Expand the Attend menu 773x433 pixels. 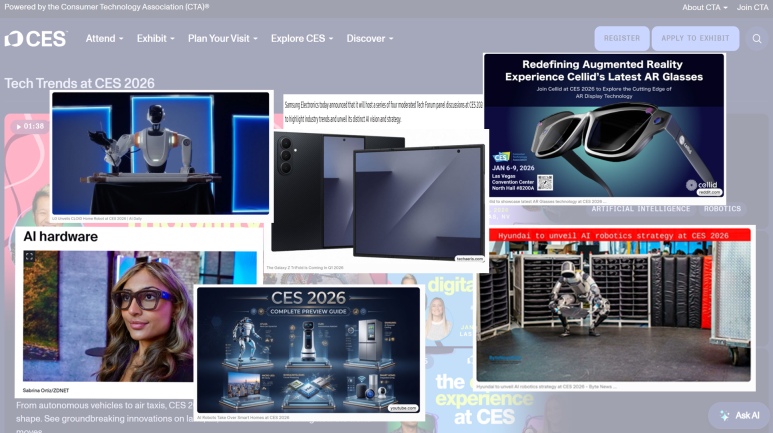pos(105,38)
